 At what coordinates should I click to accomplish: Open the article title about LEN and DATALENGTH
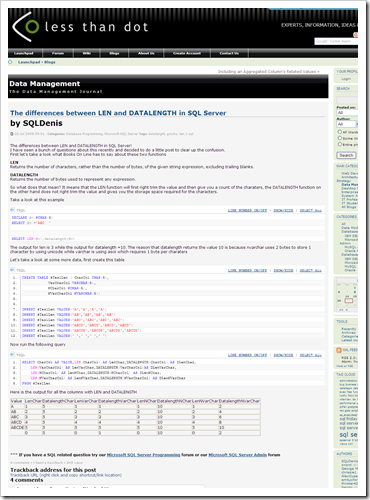(118, 113)
